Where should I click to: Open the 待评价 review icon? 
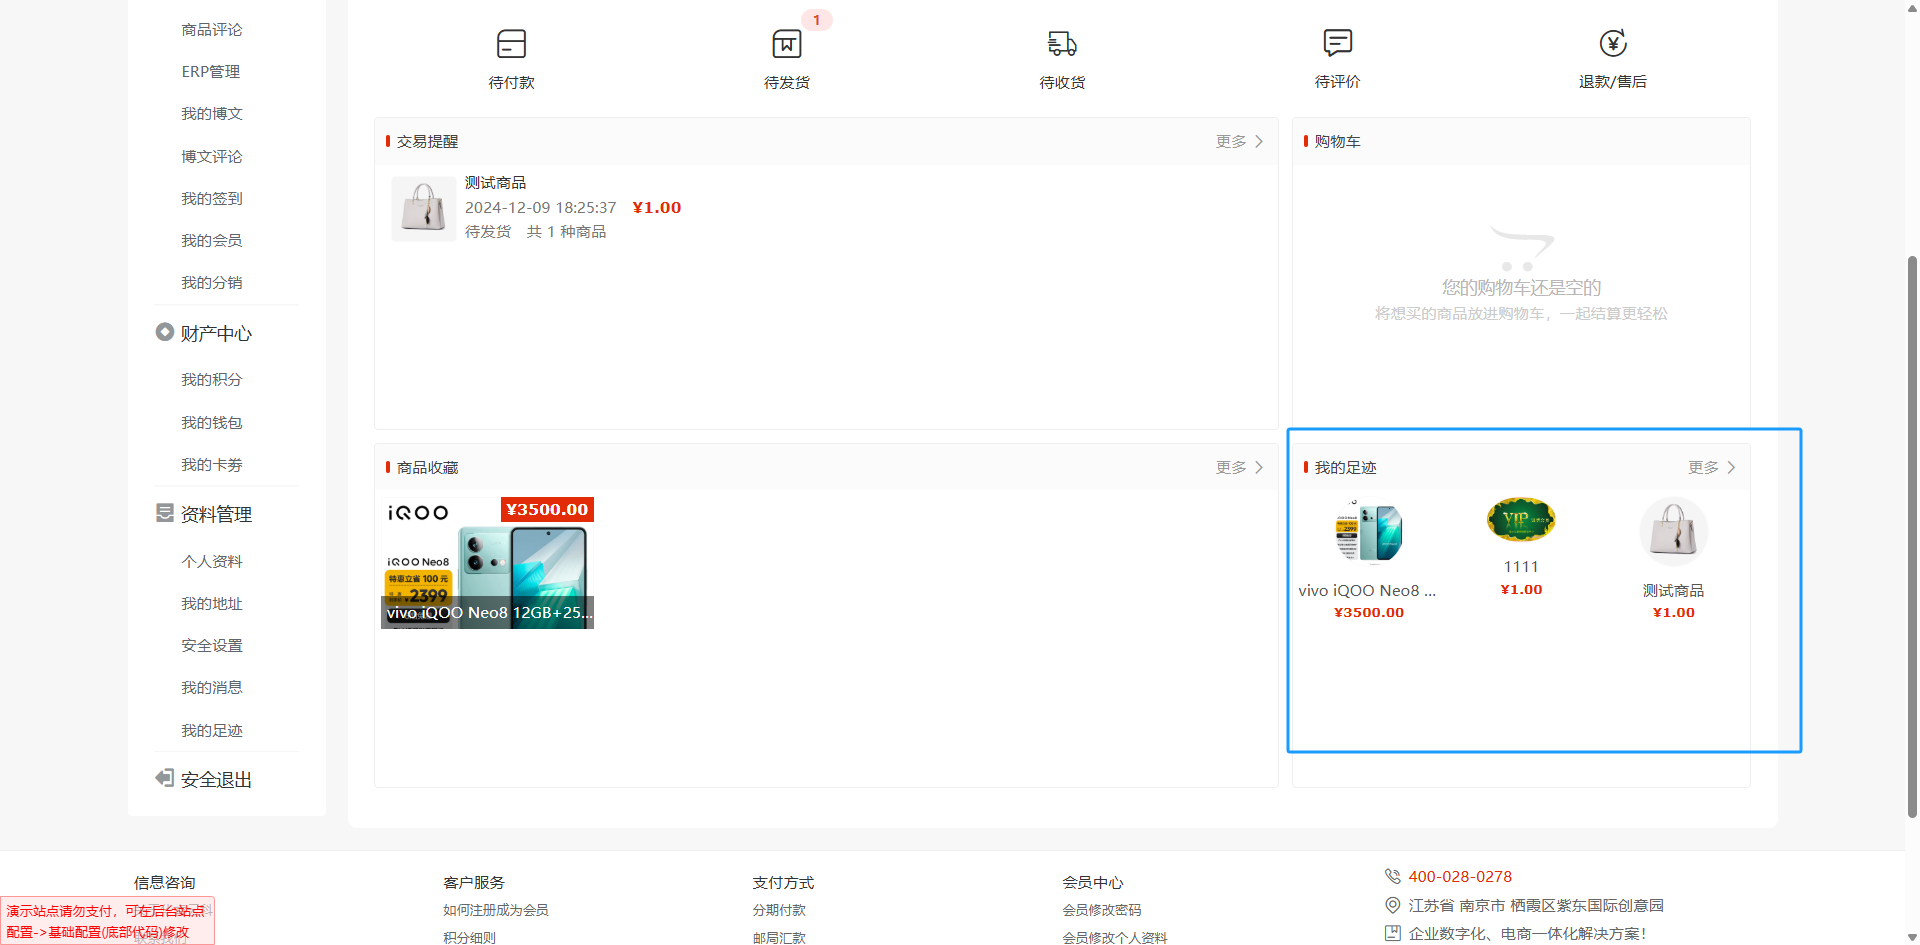1337,43
